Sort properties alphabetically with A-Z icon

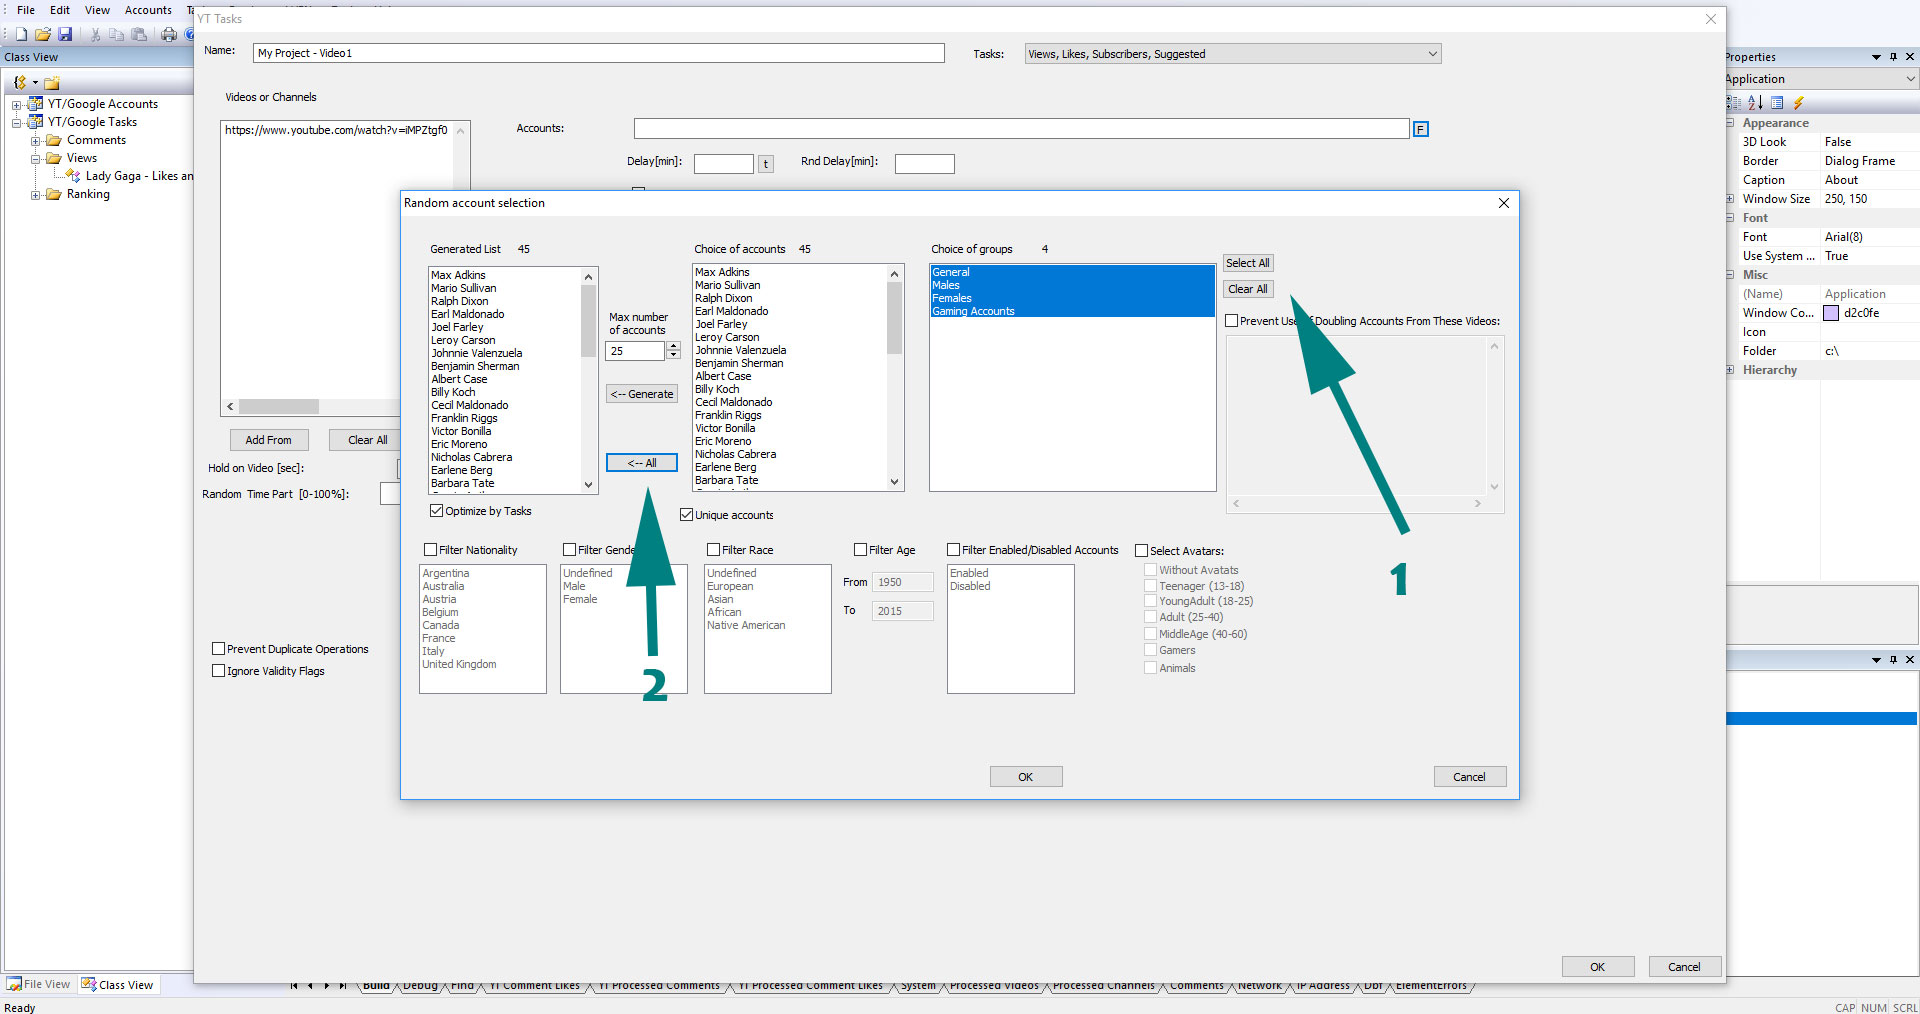[x=1755, y=103]
